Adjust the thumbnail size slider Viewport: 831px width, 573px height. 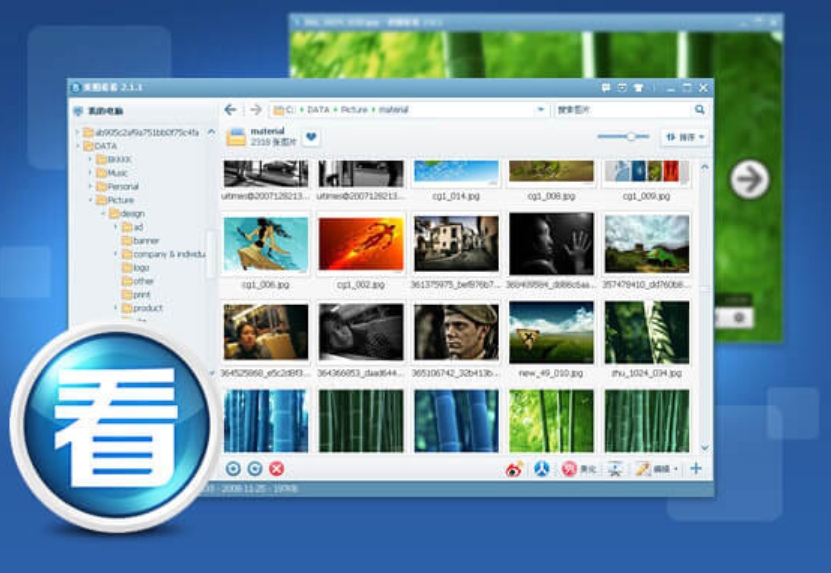631,137
